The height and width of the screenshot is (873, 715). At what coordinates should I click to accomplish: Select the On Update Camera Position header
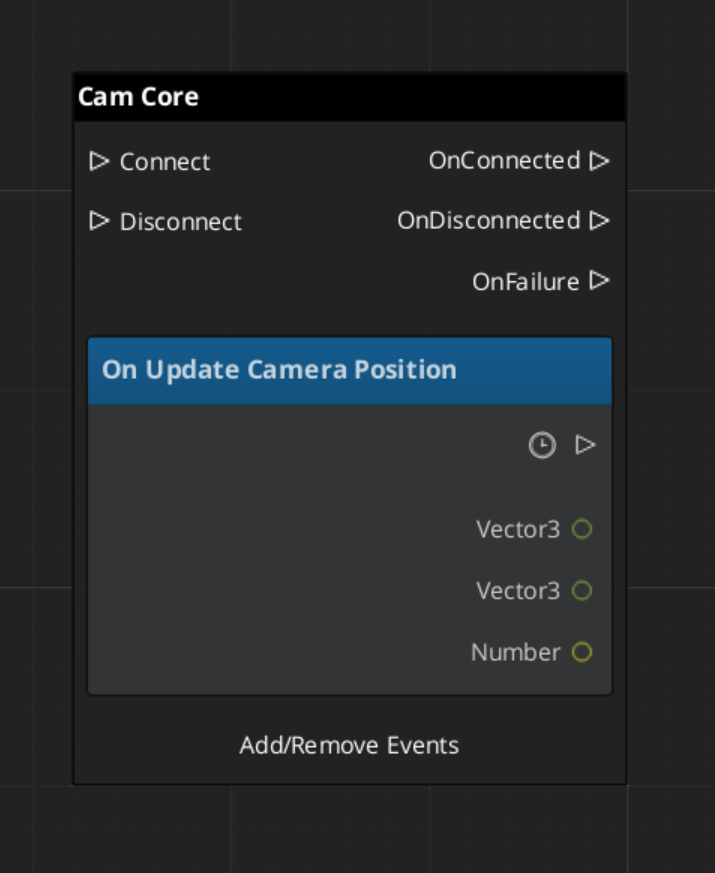(349, 370)
